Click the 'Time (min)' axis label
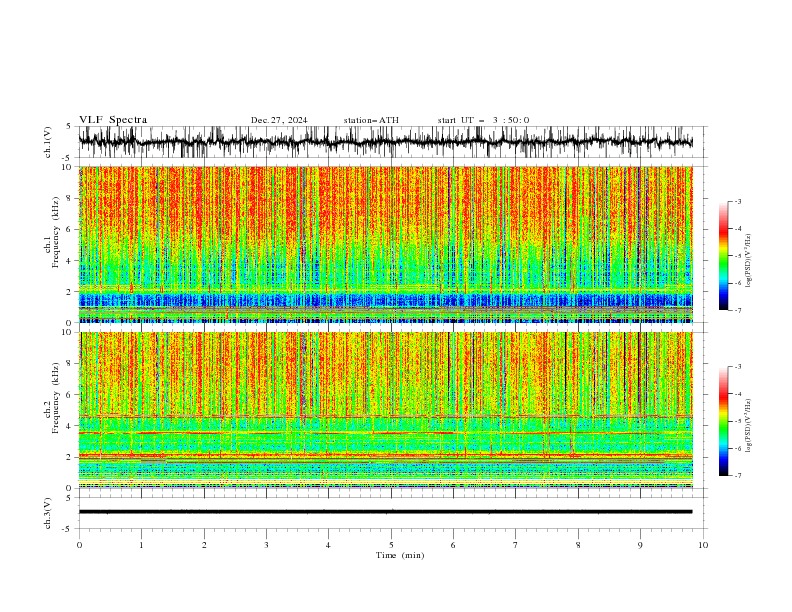This screenshot has width=792, height=612. tap(400, 555)
